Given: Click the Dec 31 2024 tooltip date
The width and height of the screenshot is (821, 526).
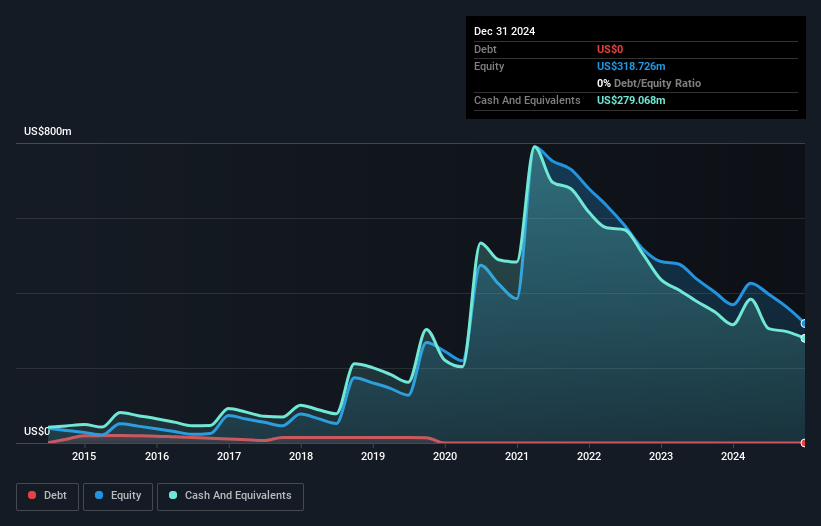Looking at the screenshot, I should point(504,31).
